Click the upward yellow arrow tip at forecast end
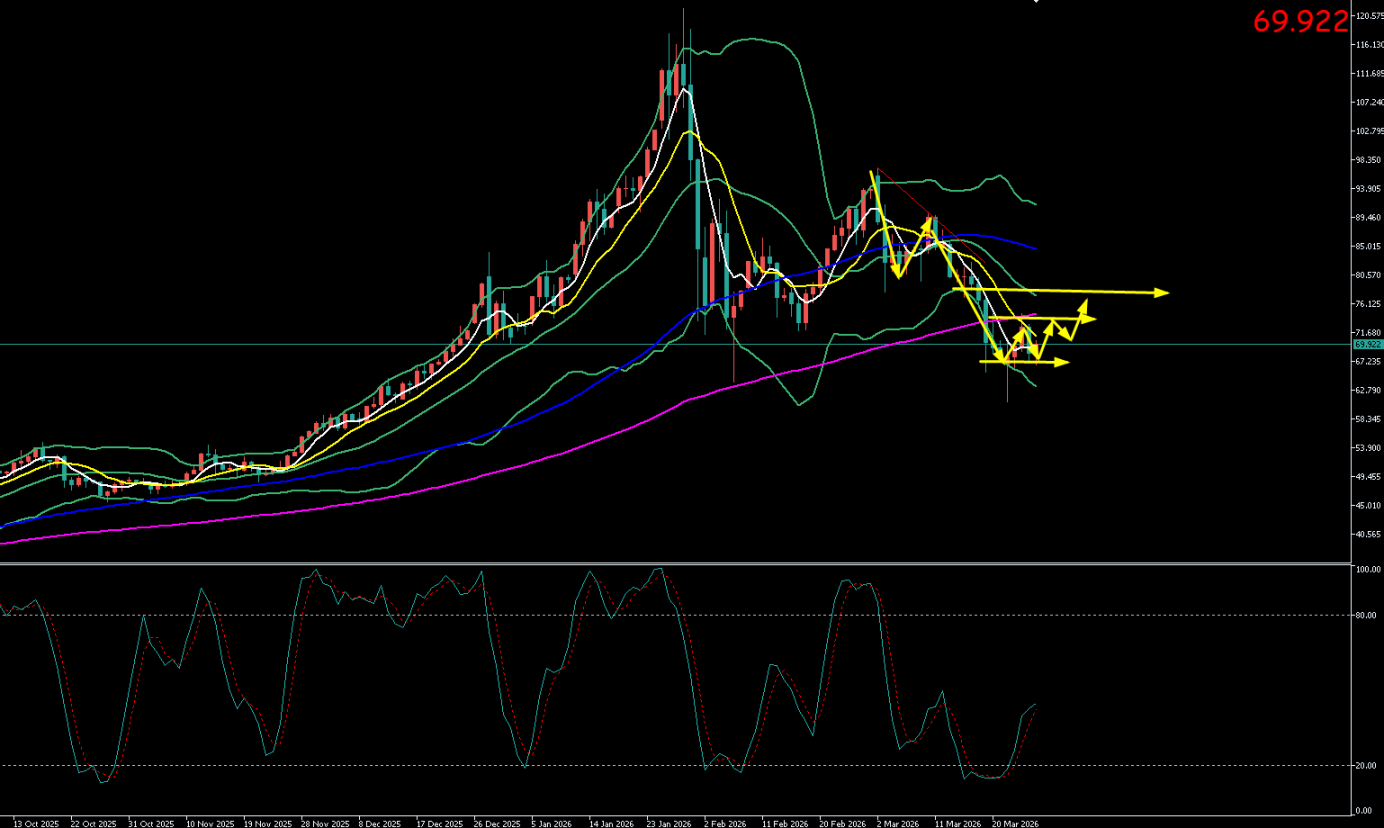Screen dimensions: 1384x828 pyautogui.click(x=1083, y=301)
